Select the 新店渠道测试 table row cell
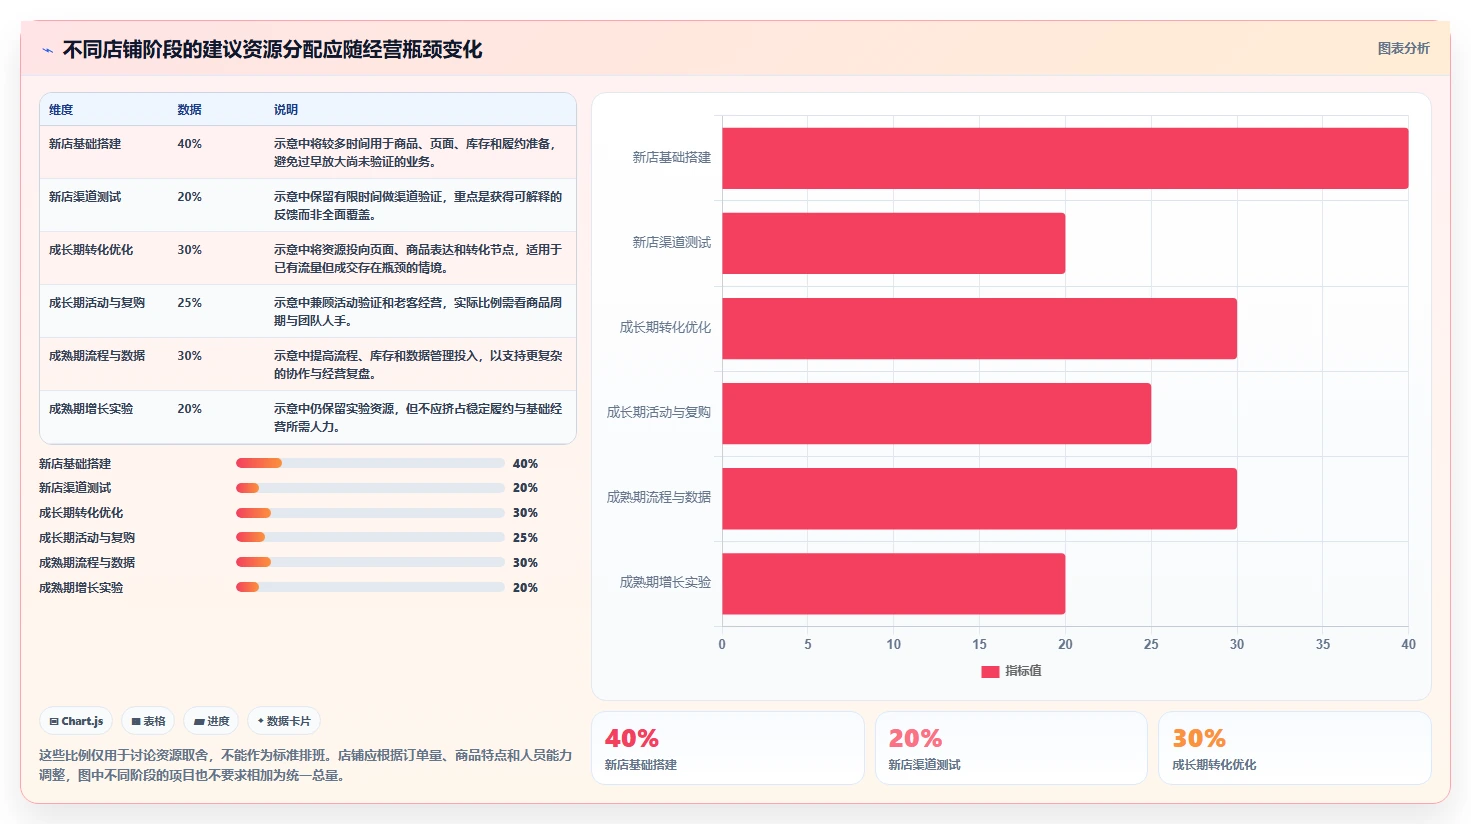Screen dimensions: 1471x824 click(85, 197)
